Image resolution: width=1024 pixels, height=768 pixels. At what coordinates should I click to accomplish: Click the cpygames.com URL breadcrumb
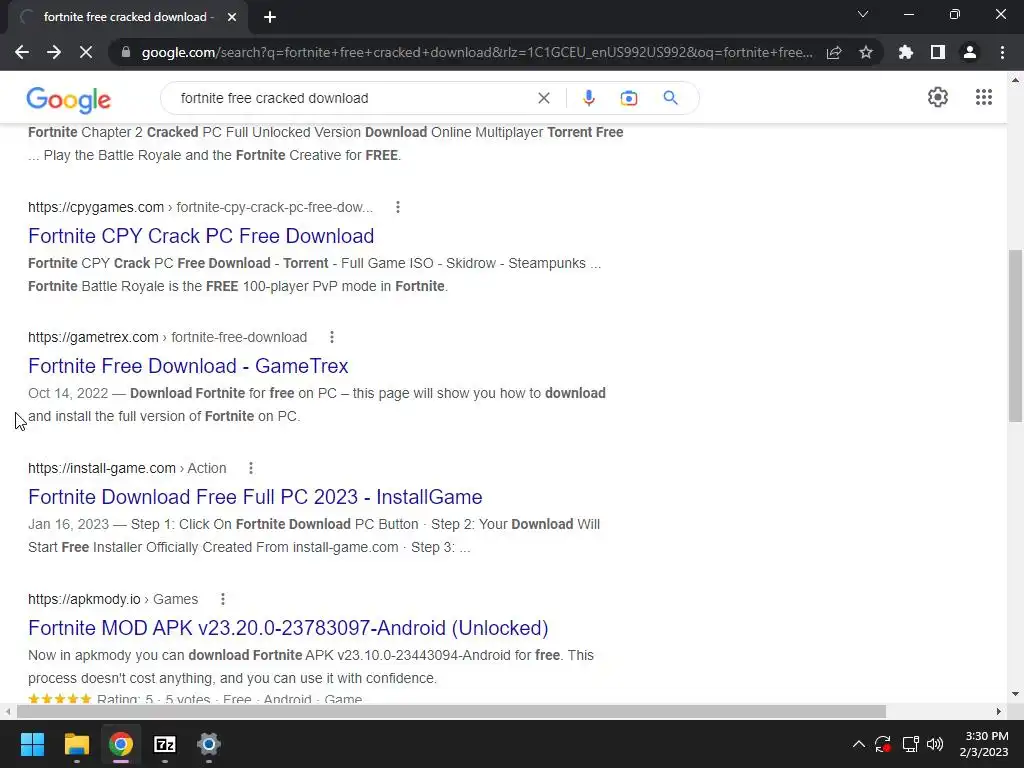pos(200,207)
